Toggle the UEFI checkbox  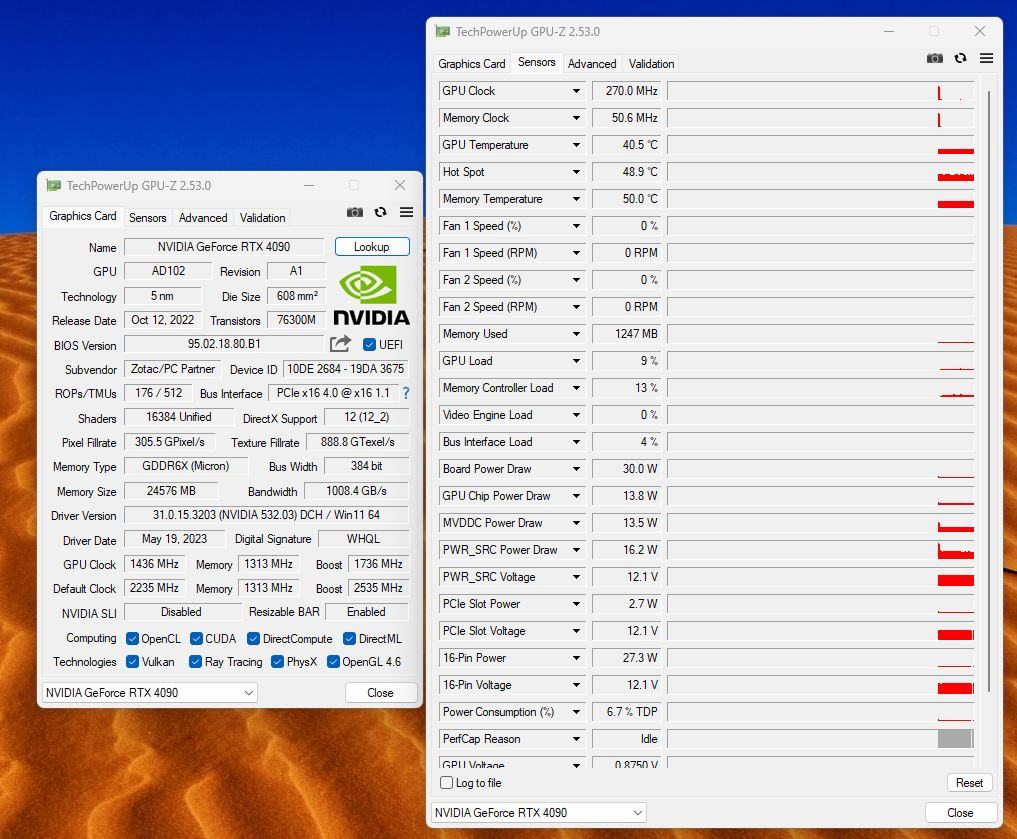coord(369,344)
